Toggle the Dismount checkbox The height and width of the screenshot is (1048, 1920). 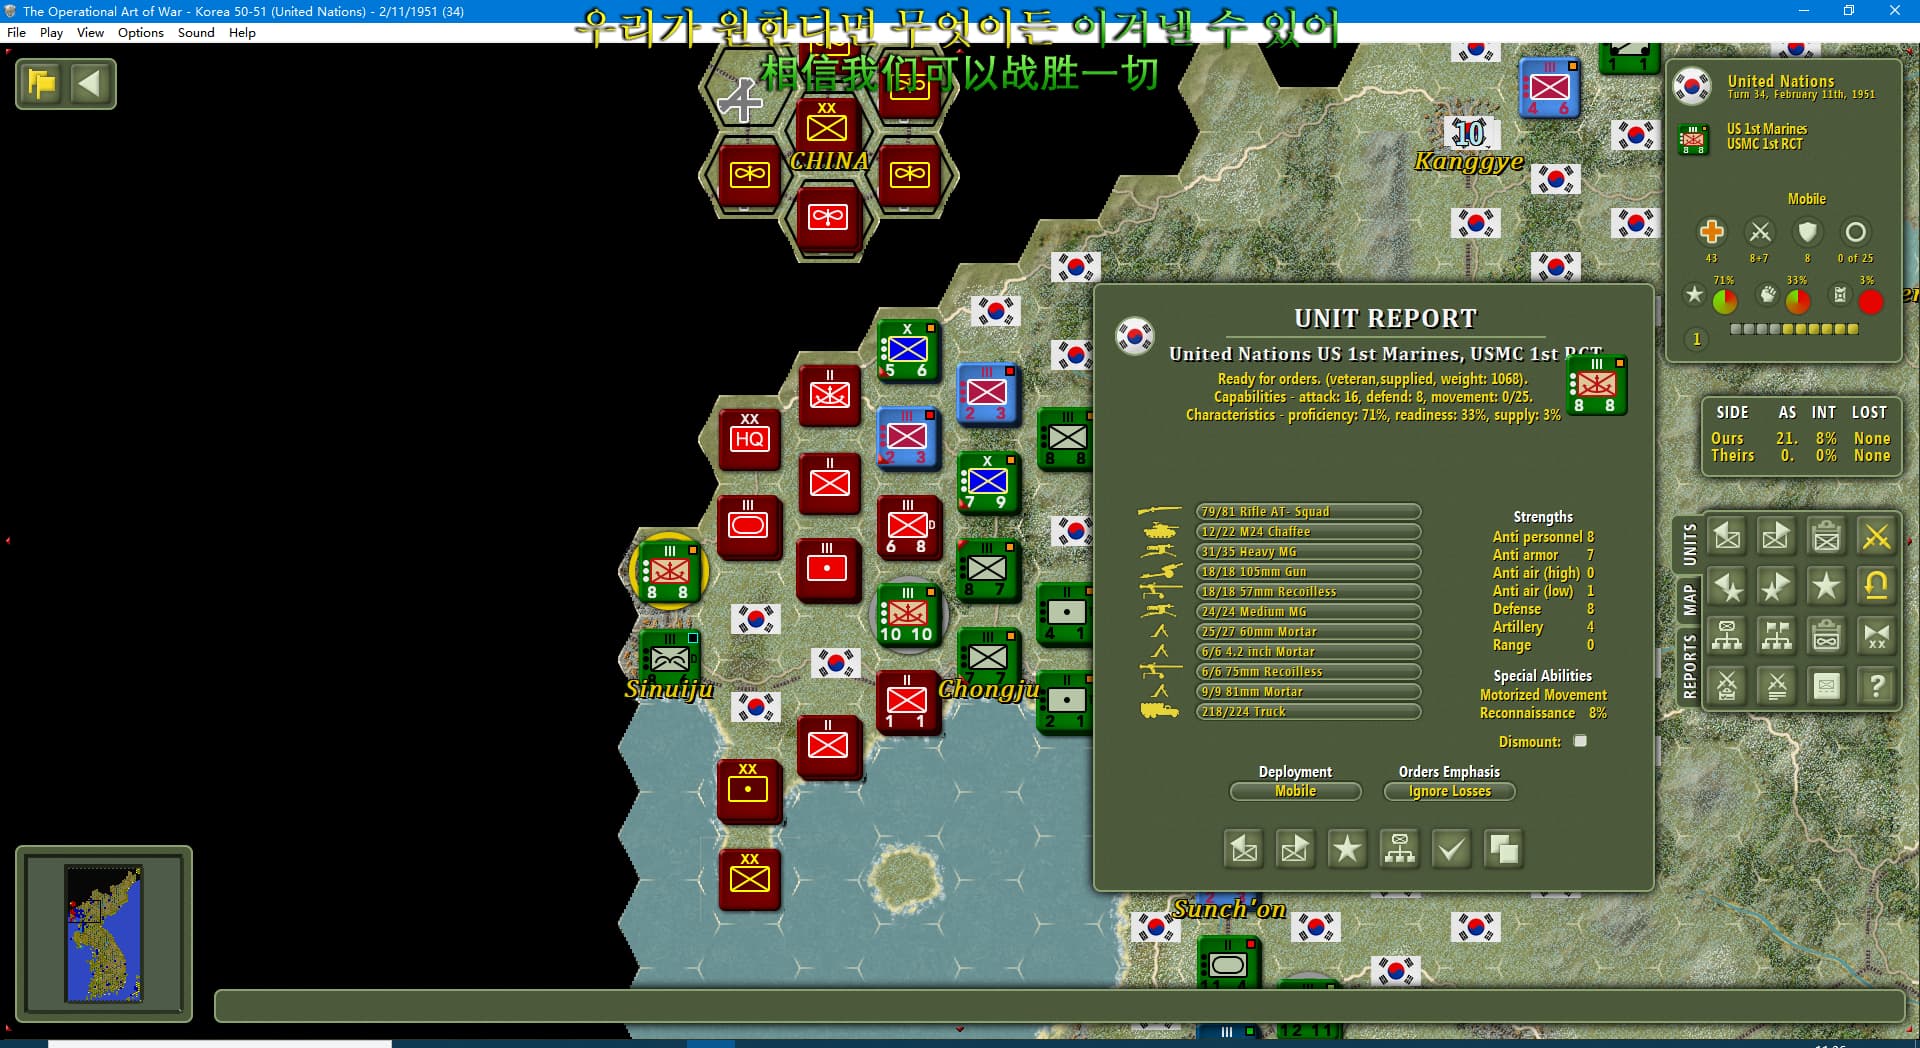[1580, 741]
